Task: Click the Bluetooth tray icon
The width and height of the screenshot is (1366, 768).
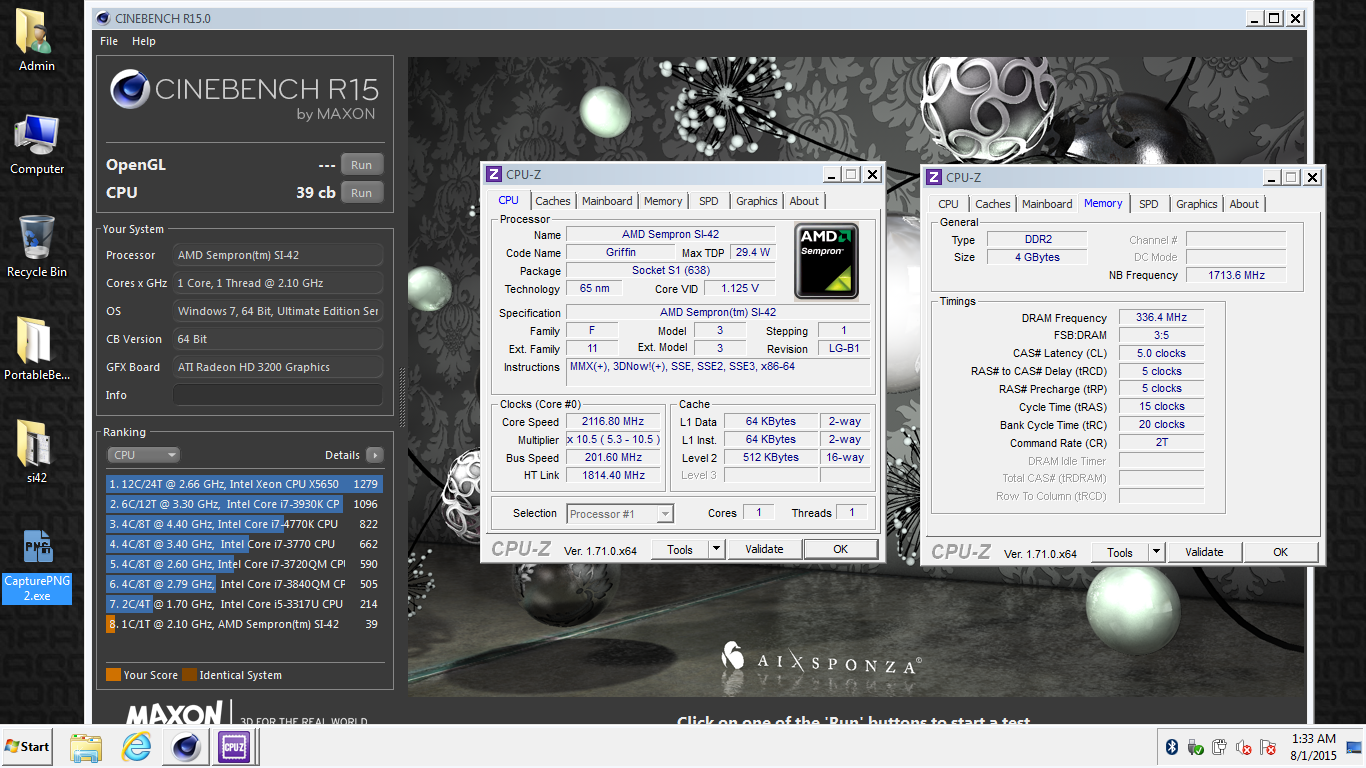Action: pyautogui.click(x=1172, y=747)
